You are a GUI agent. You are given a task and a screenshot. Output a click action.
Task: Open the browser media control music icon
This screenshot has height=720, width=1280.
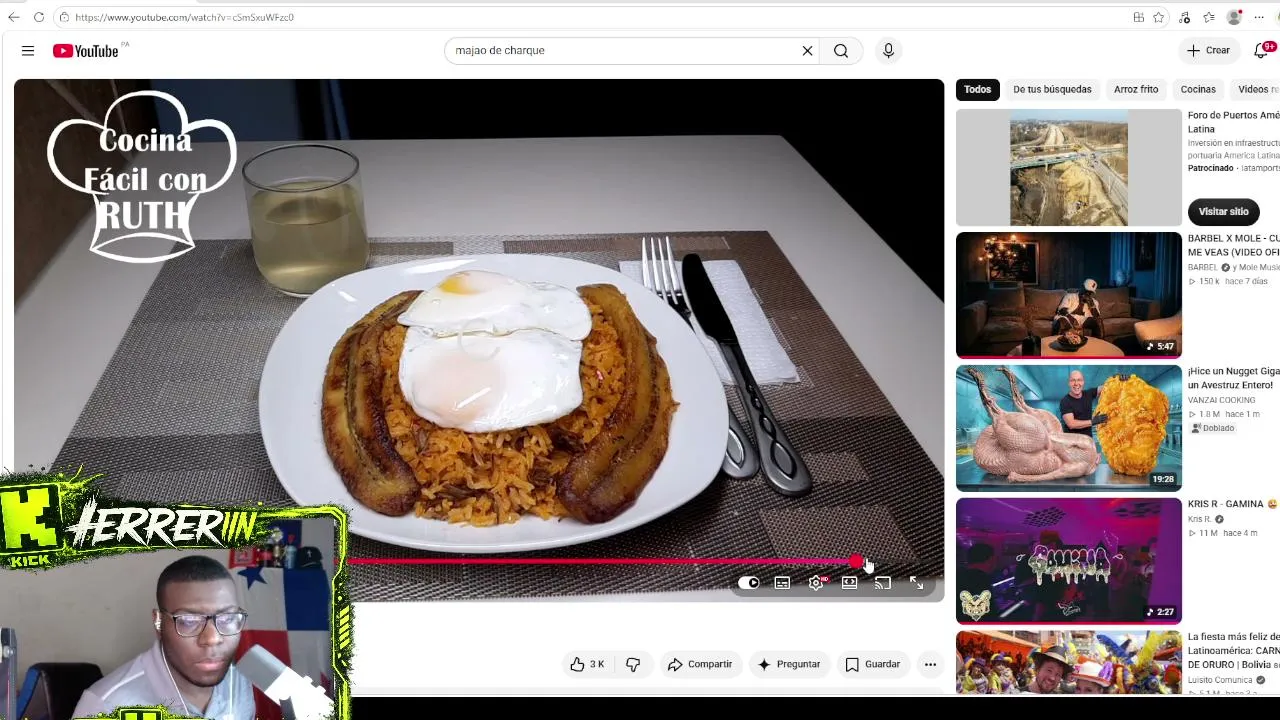pyautogui.click(x=1185, y=17)
